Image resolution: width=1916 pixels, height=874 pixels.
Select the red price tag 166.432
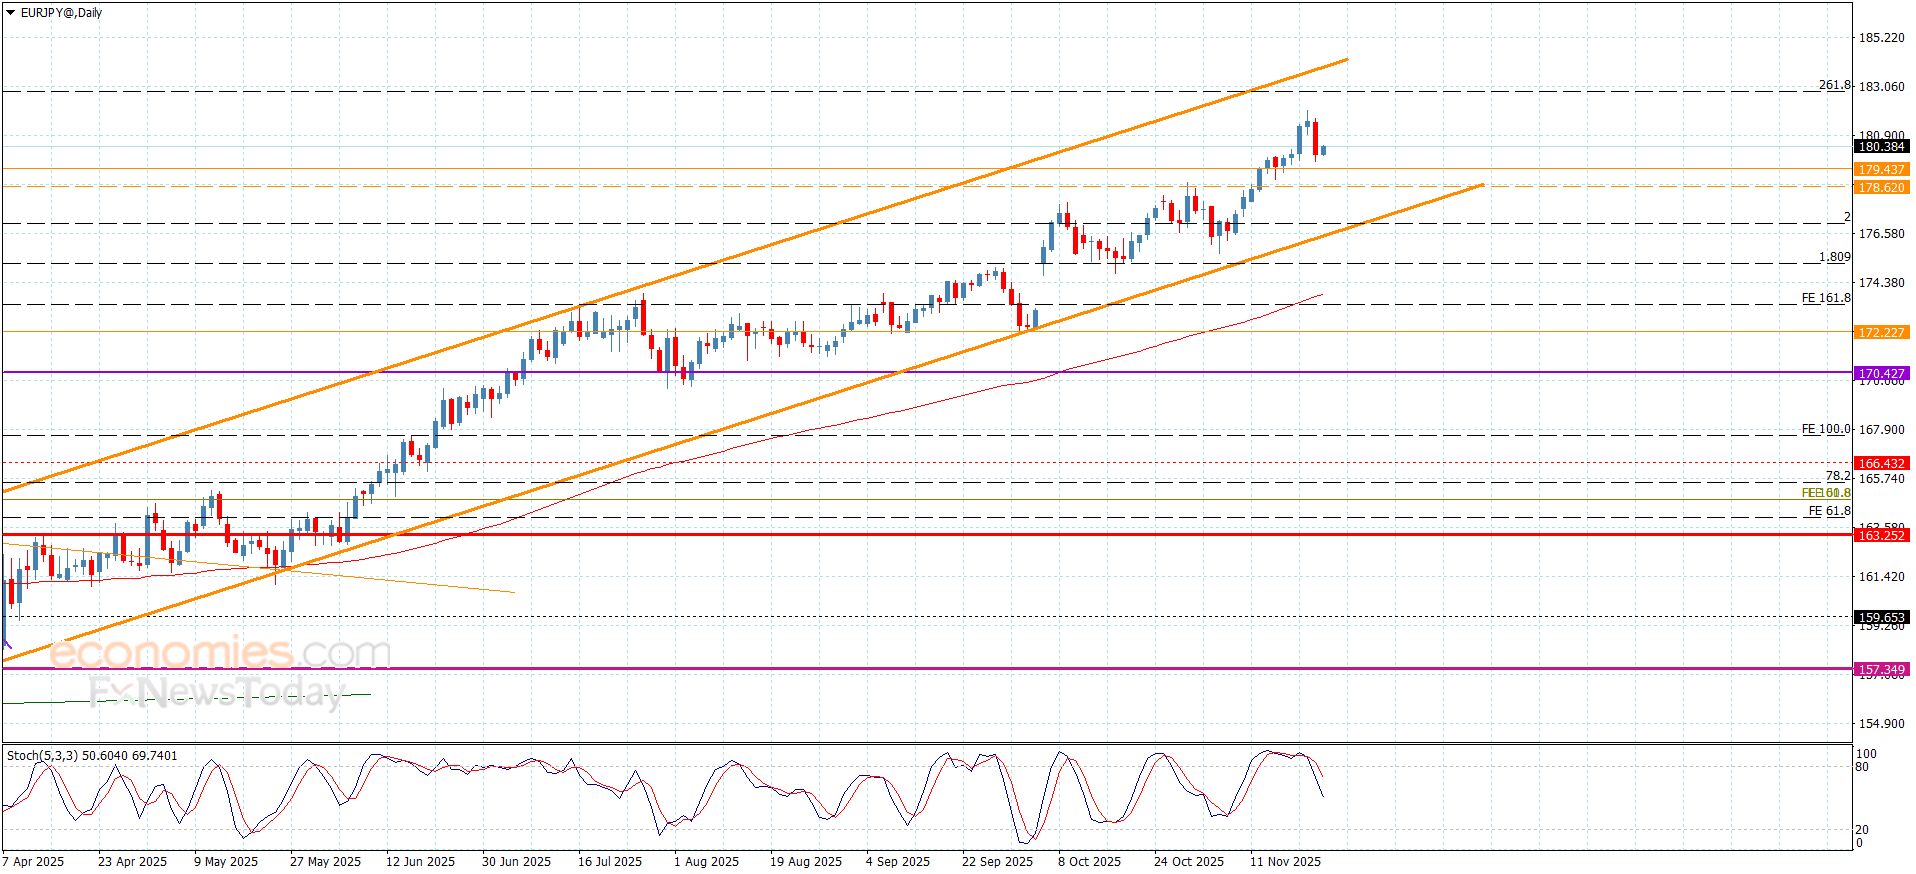click(1881, 464)
